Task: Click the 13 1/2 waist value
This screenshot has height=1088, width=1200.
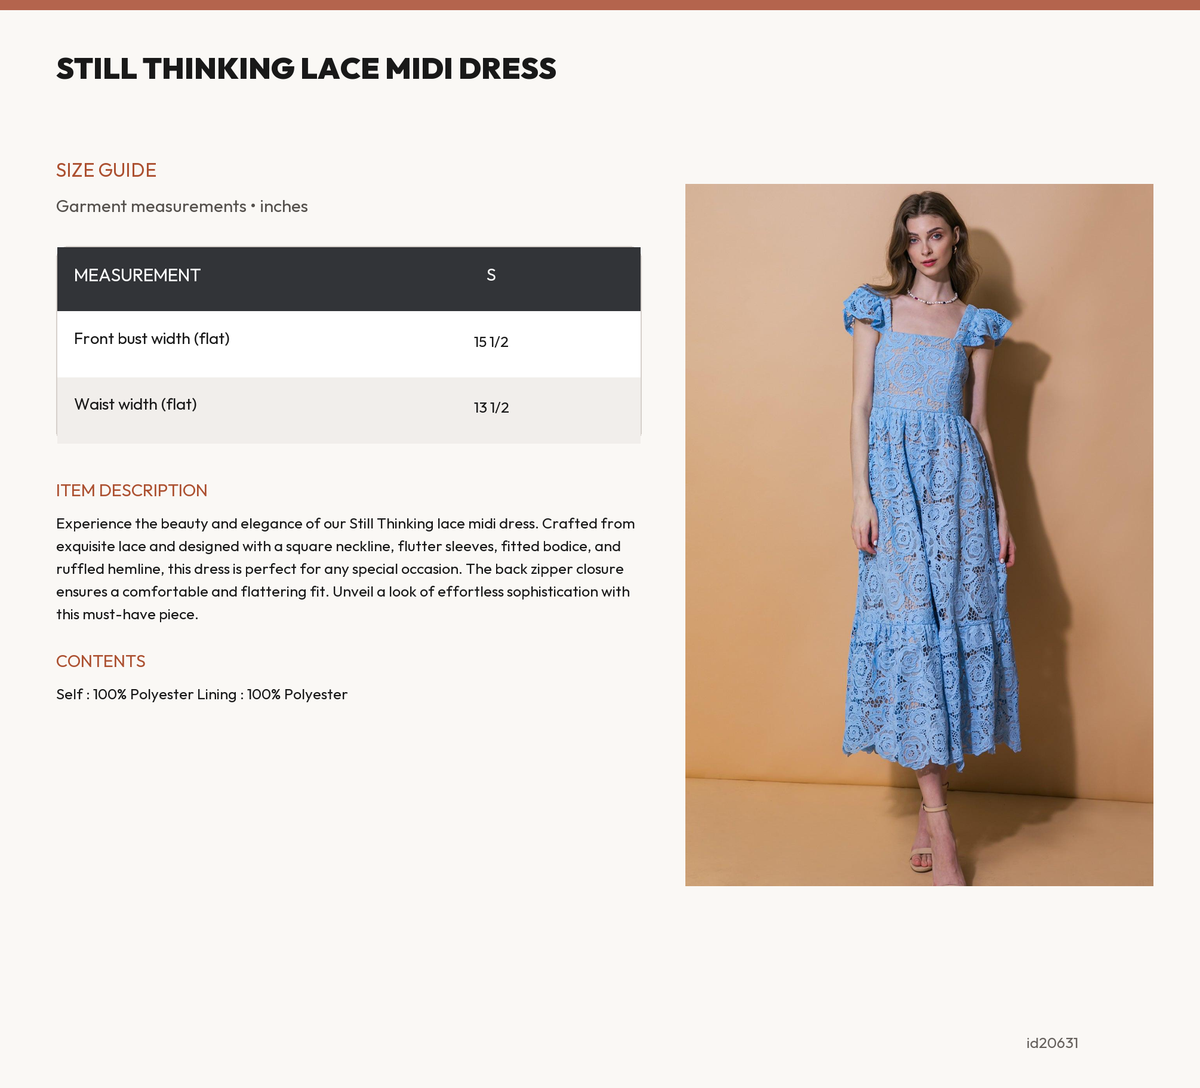Action: (491, 408)
